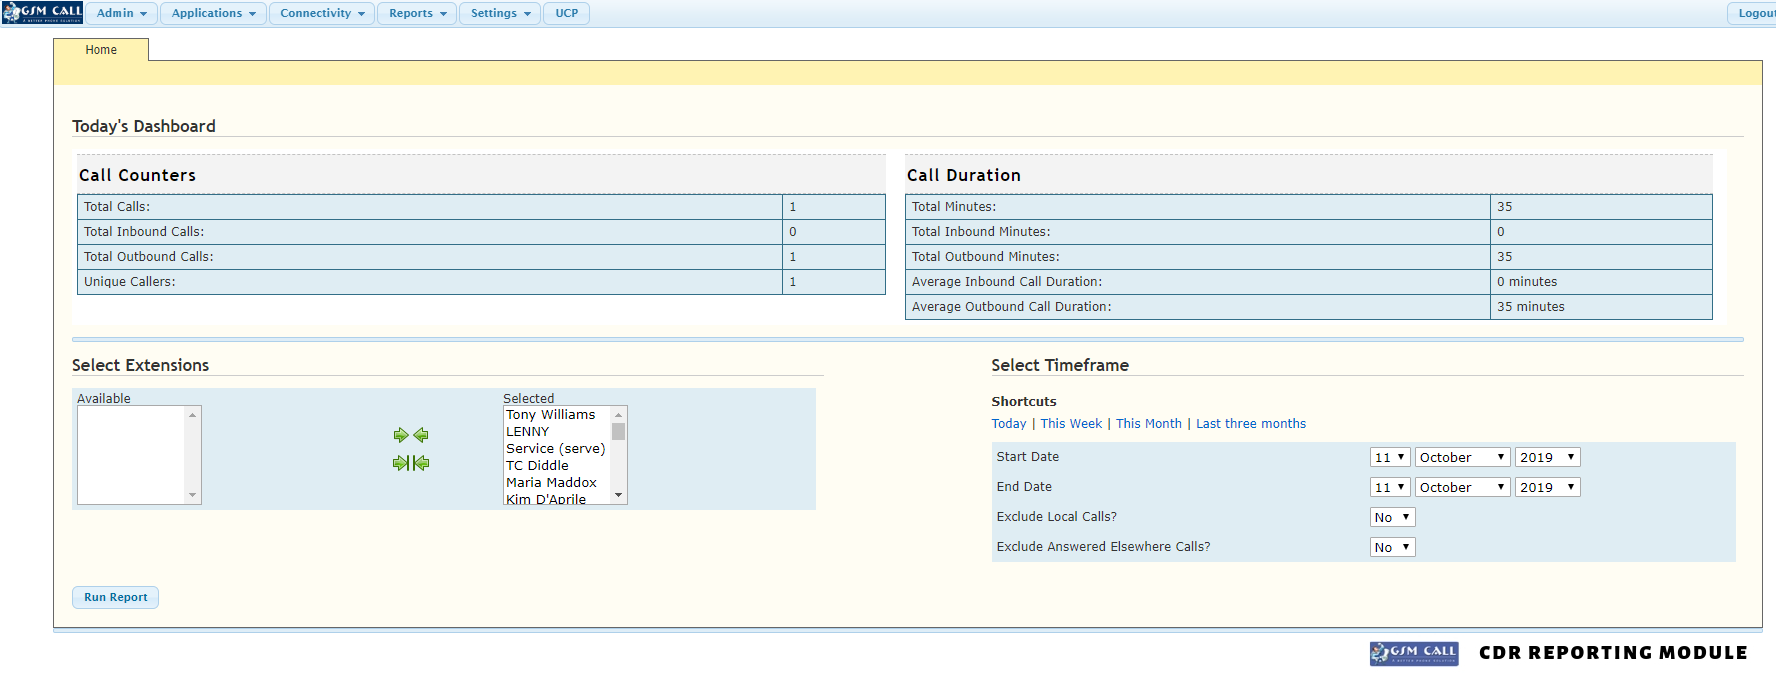Open End Date month dropdown
The height and width of the screenshot is (679, 1776).
(x=1462, y=487)
